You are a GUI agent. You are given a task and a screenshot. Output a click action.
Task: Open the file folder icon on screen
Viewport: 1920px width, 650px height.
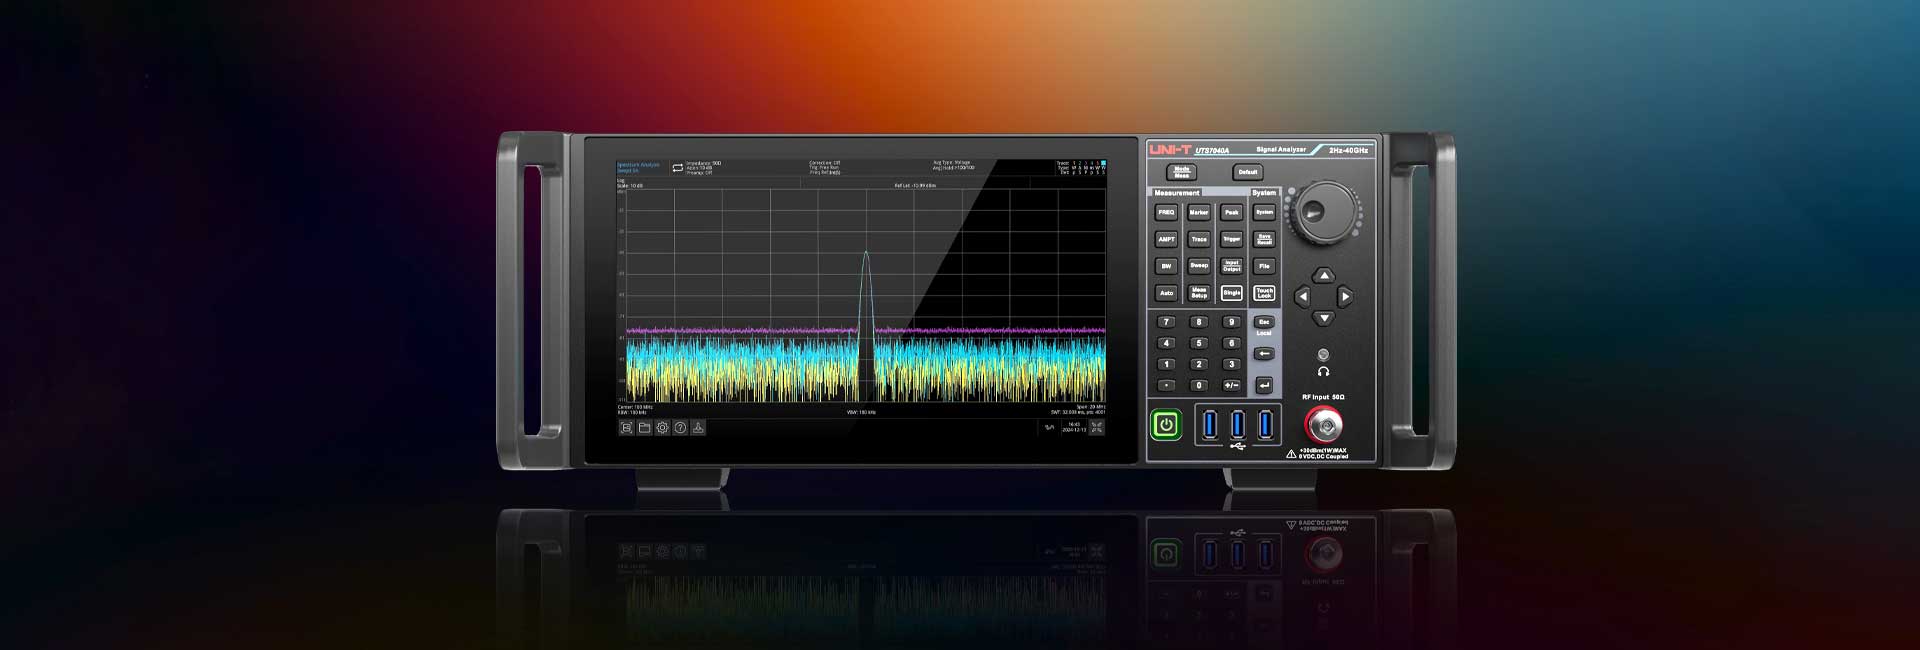644,428
